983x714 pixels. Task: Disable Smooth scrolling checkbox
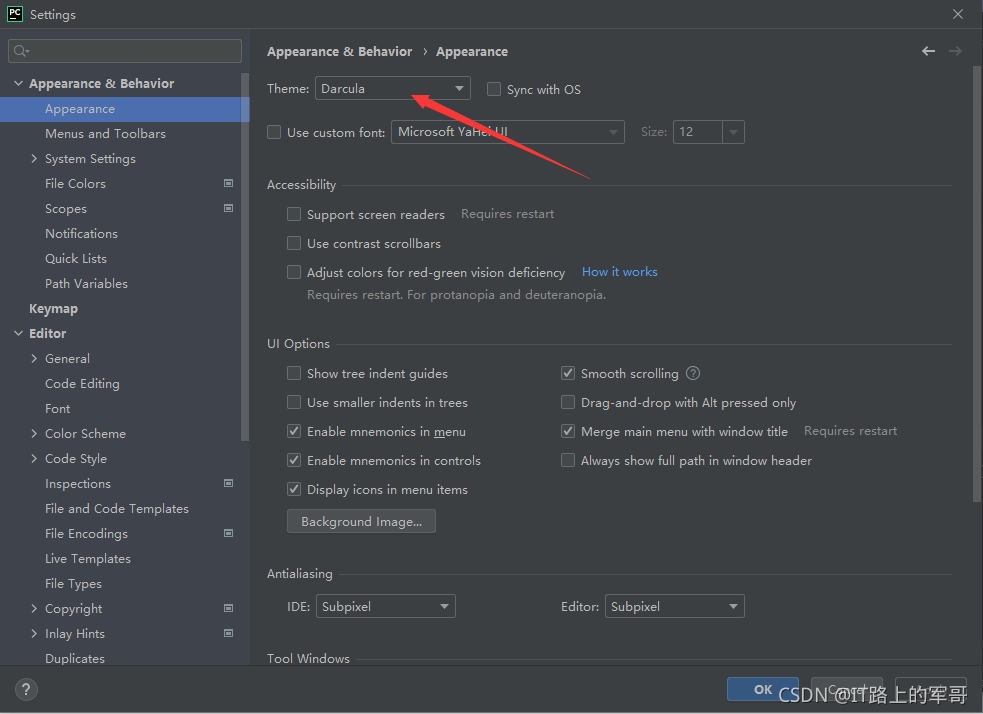click(568, 374)
